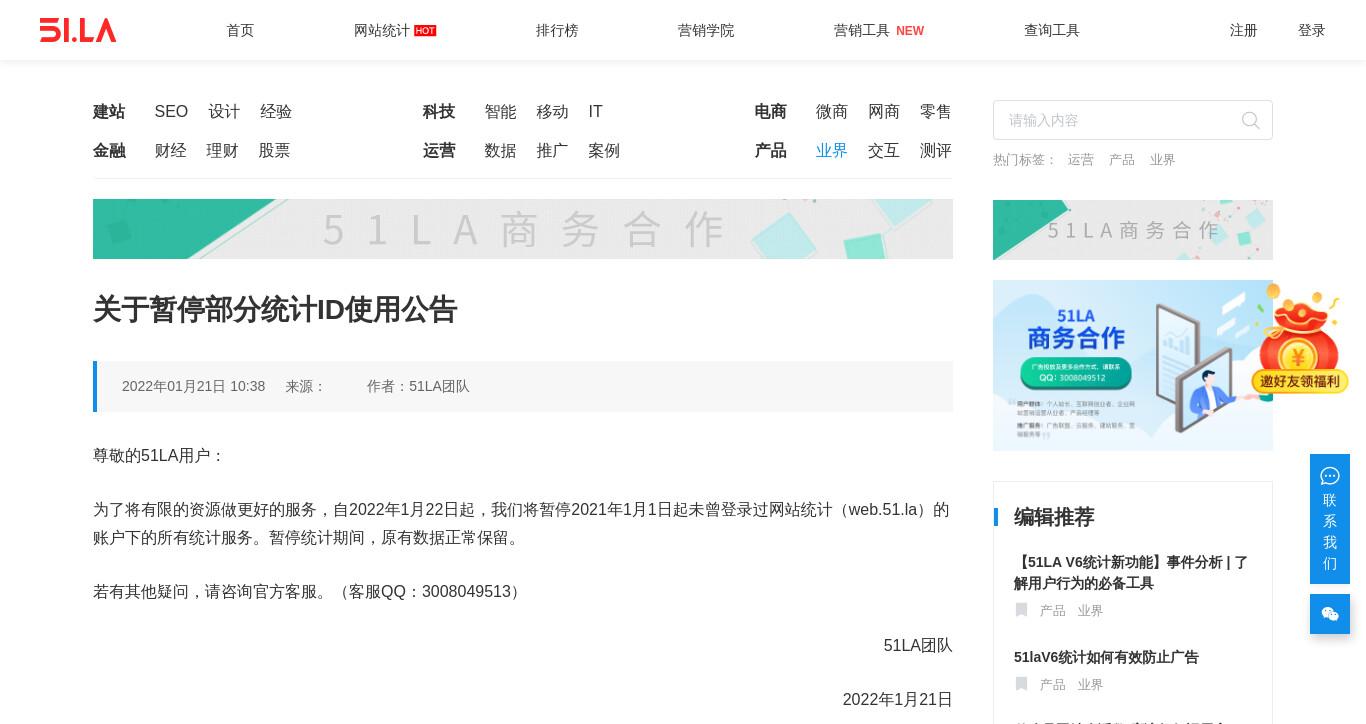Click the 业界 hot tag under search
The width and height of the screenshot is (1366, 724).
[x=1162, y=160]
